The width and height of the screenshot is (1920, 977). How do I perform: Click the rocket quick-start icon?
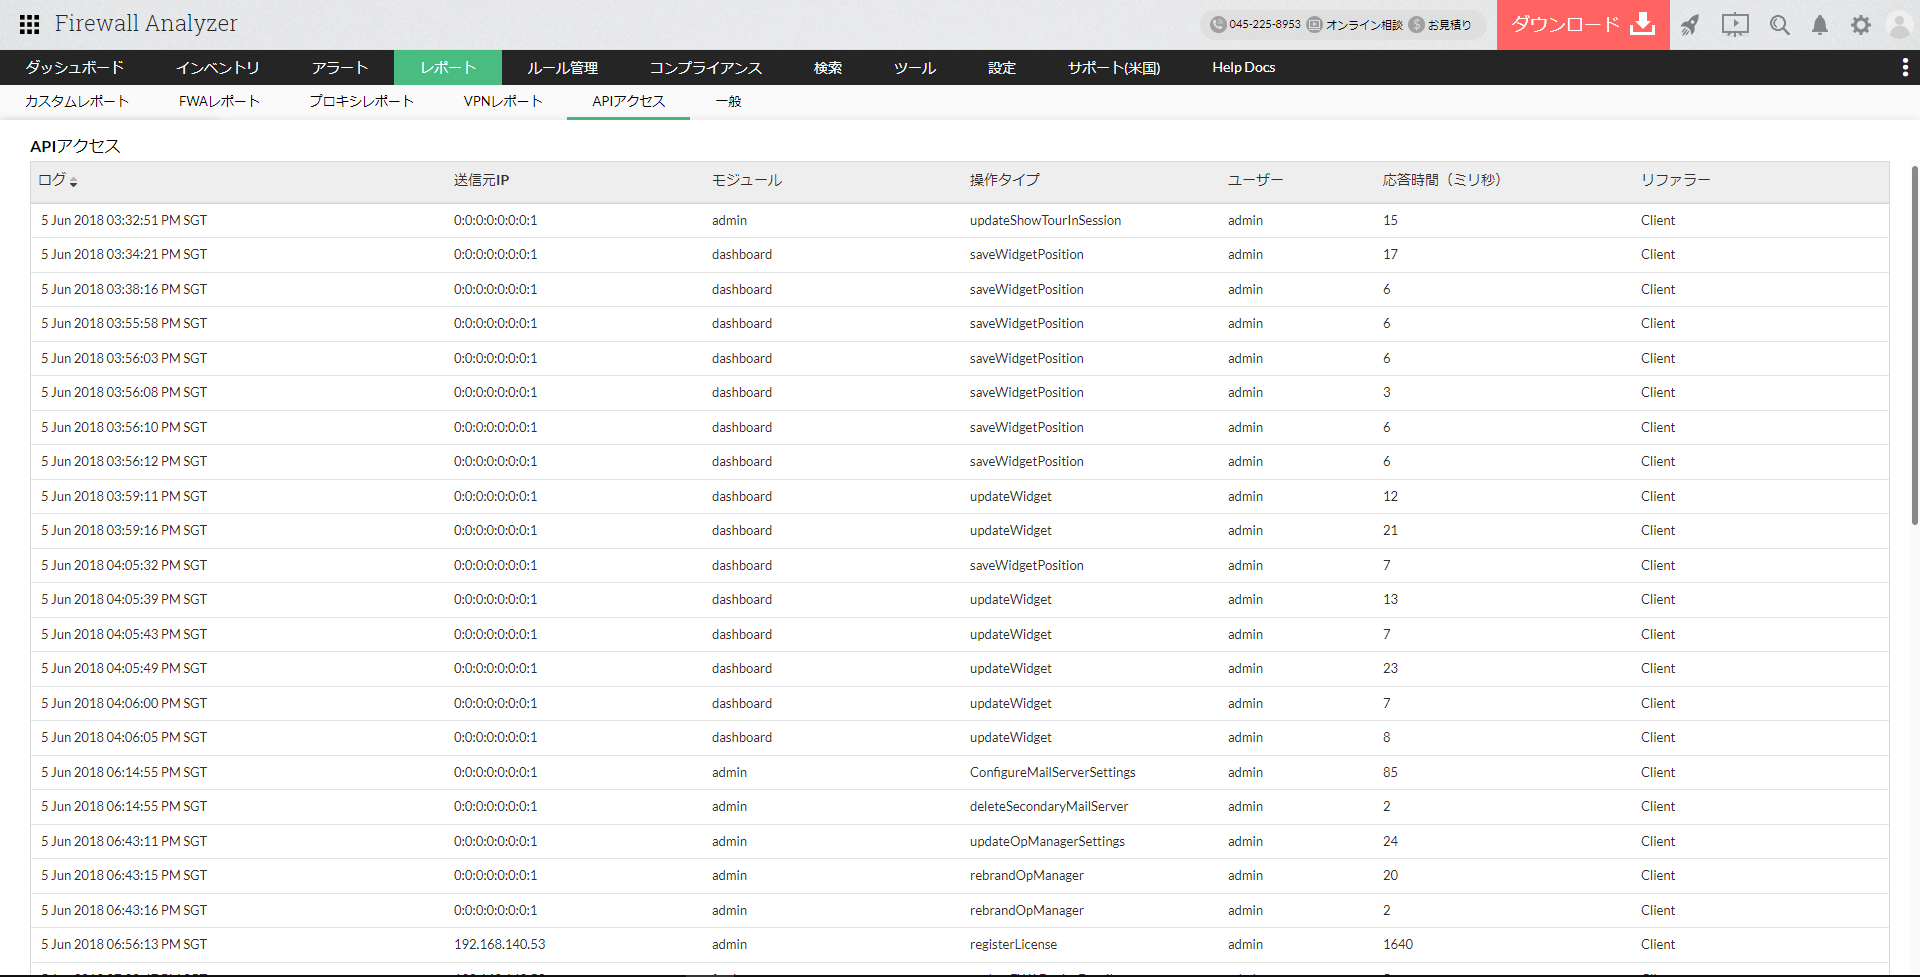[x=1690, y=25]
